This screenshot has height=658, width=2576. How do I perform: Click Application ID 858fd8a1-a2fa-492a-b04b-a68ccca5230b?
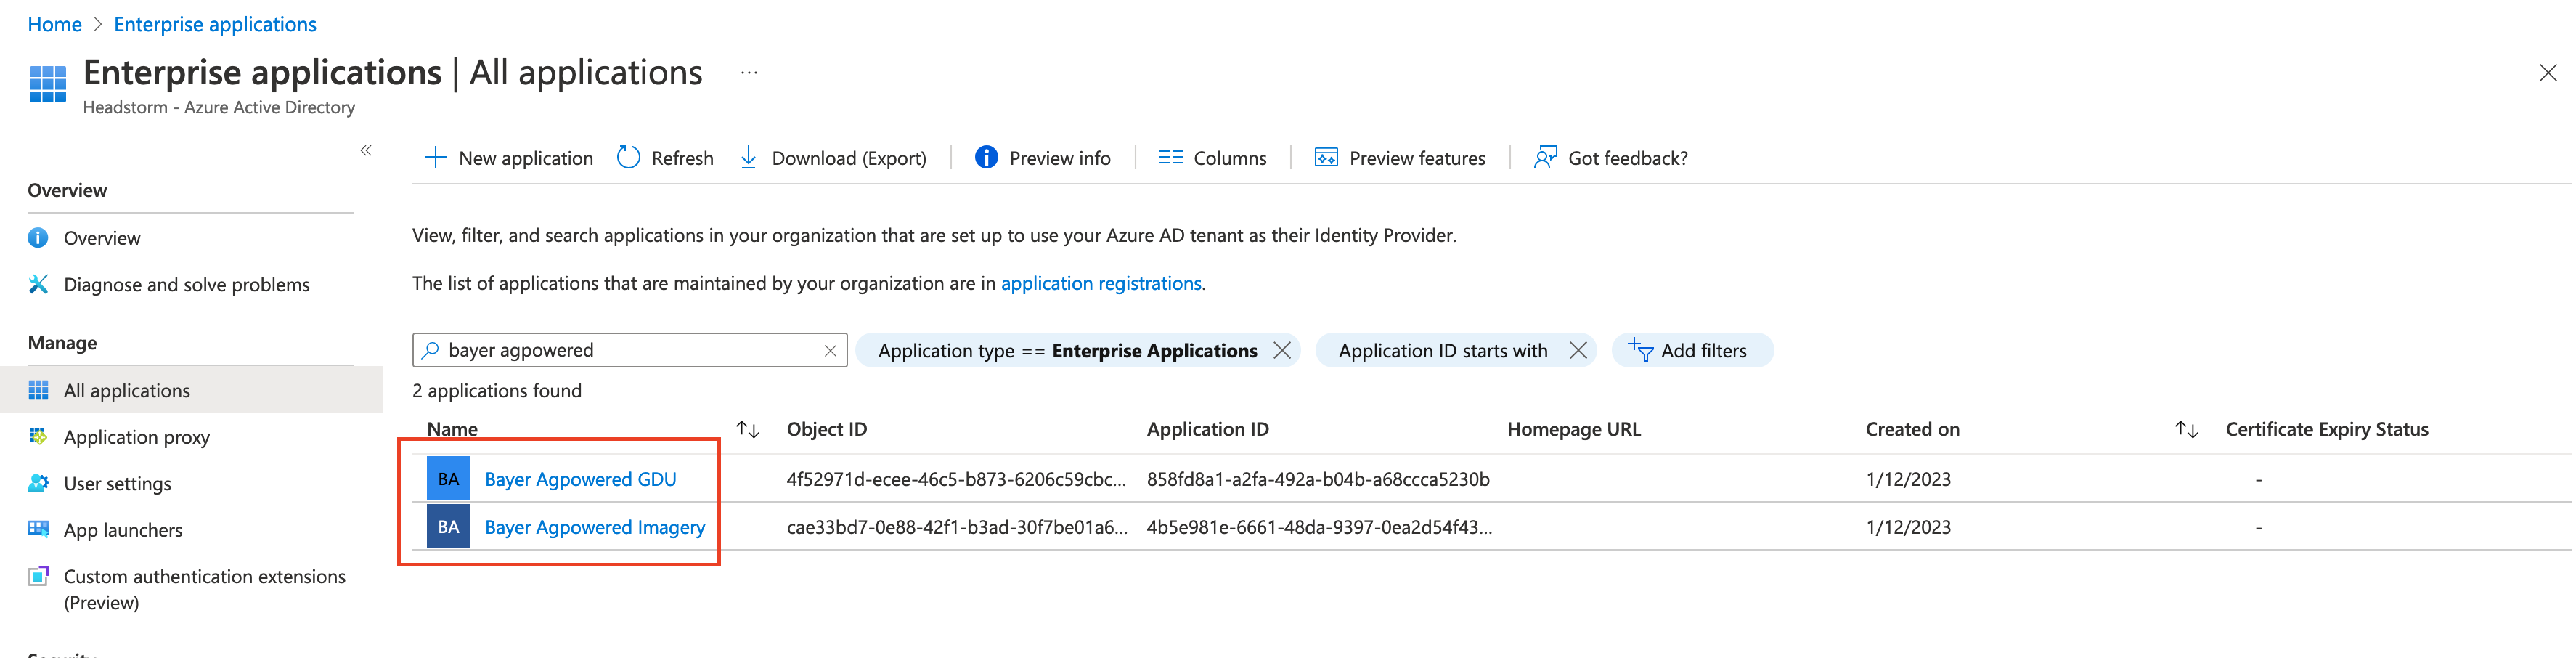pos(1318,479)
